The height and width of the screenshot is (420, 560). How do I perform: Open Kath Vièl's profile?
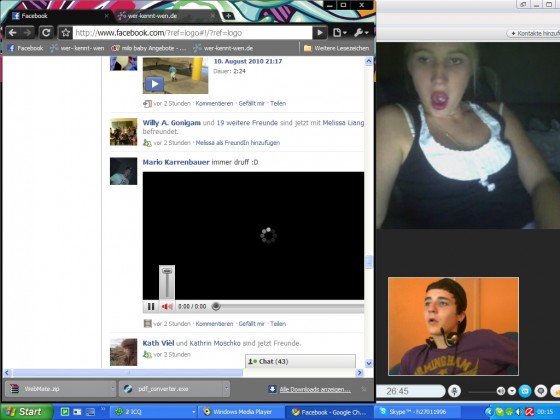tap(158, 343)
